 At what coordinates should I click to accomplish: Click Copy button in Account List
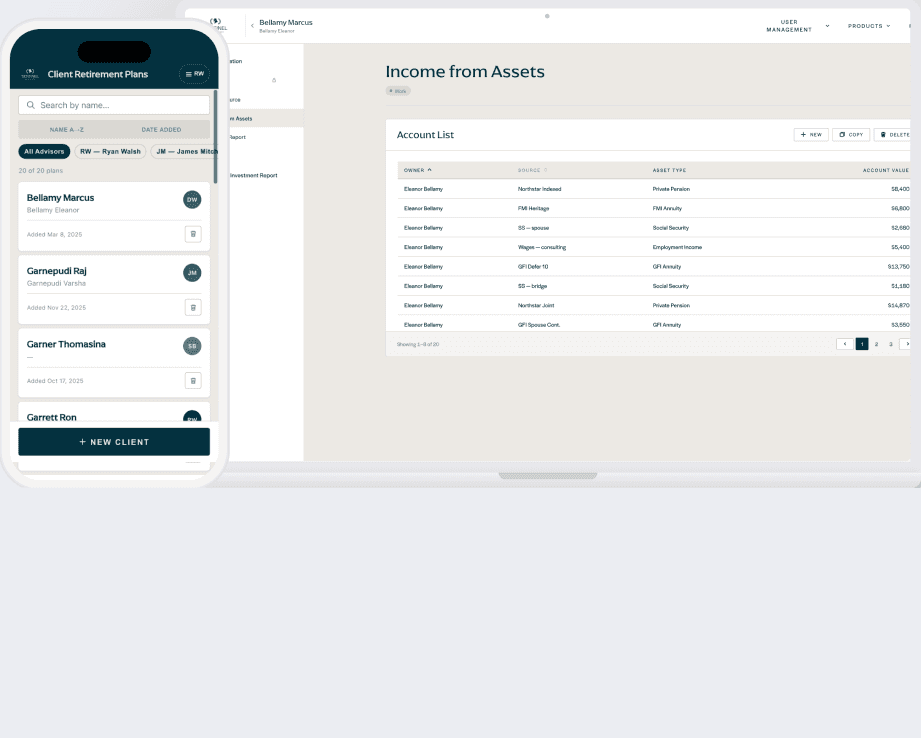(851, 135)
